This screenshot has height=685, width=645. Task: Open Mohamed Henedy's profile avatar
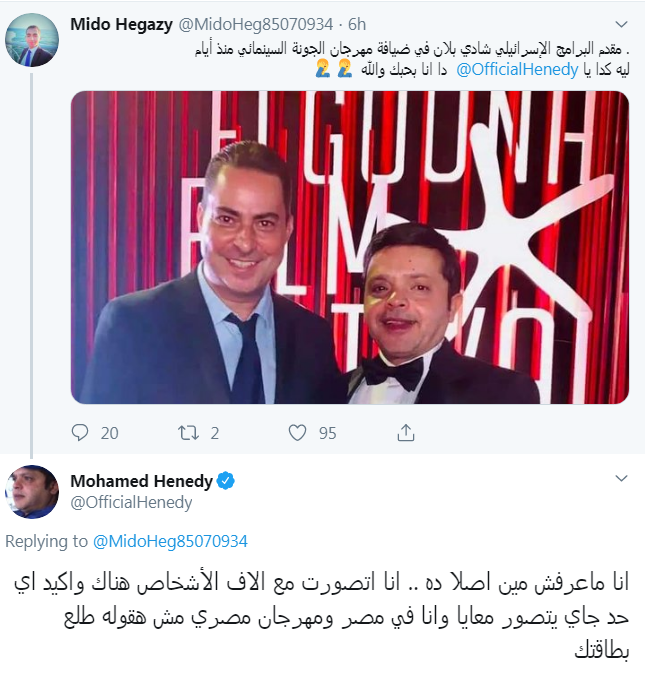point(31,491)
